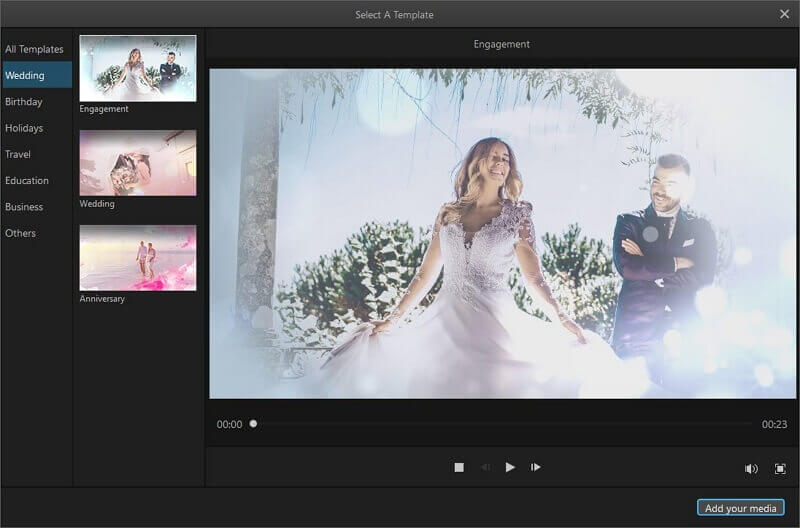This screenshot has height=528, width=800.
Task: Click the Anniversary label under its thumbnail
Action: pyautogui.click(x=102, y=298)
